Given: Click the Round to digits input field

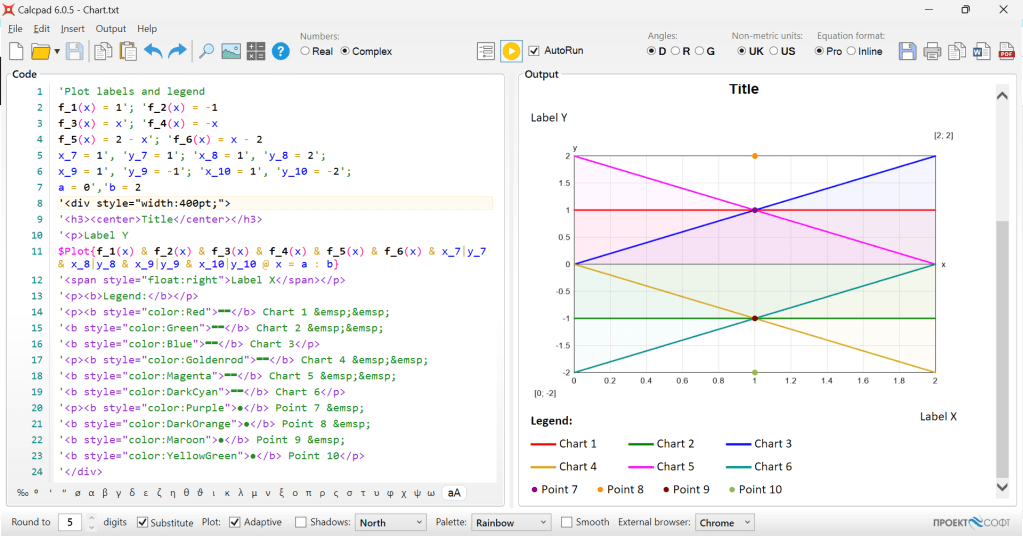Looking at the screenshot, I should point(70,522).
